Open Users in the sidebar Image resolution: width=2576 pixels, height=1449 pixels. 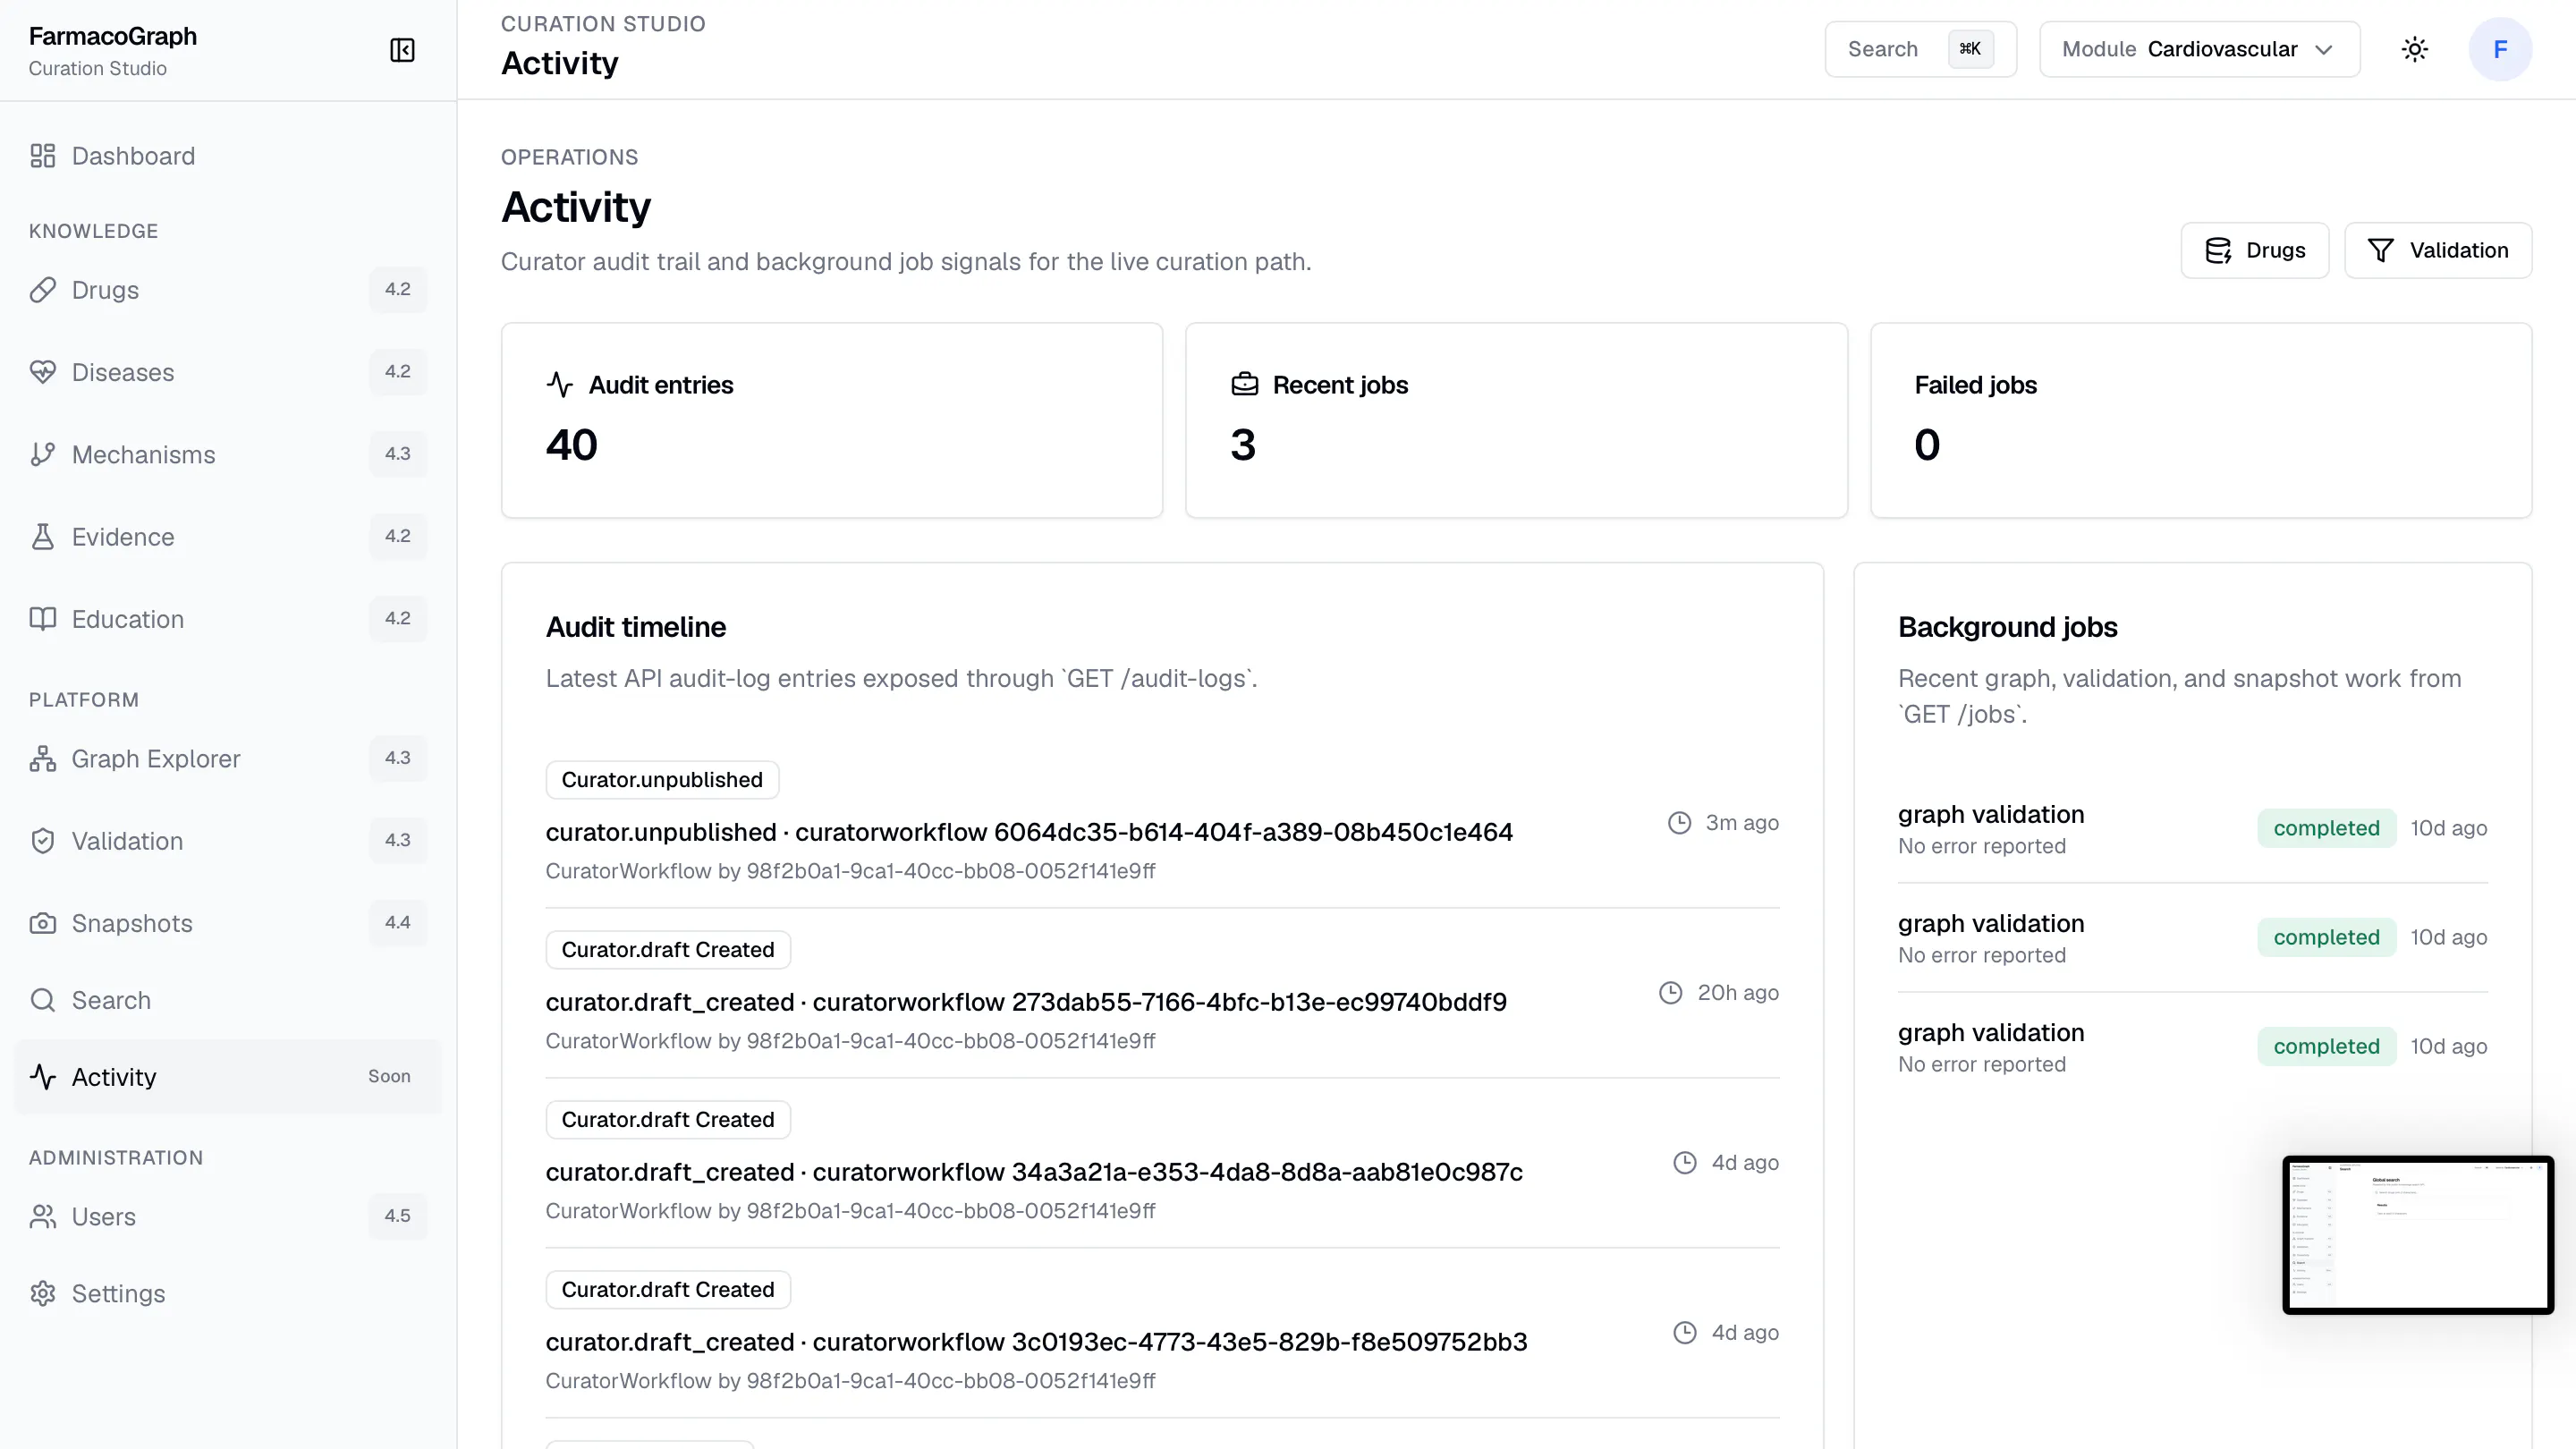pos(228,1217)
